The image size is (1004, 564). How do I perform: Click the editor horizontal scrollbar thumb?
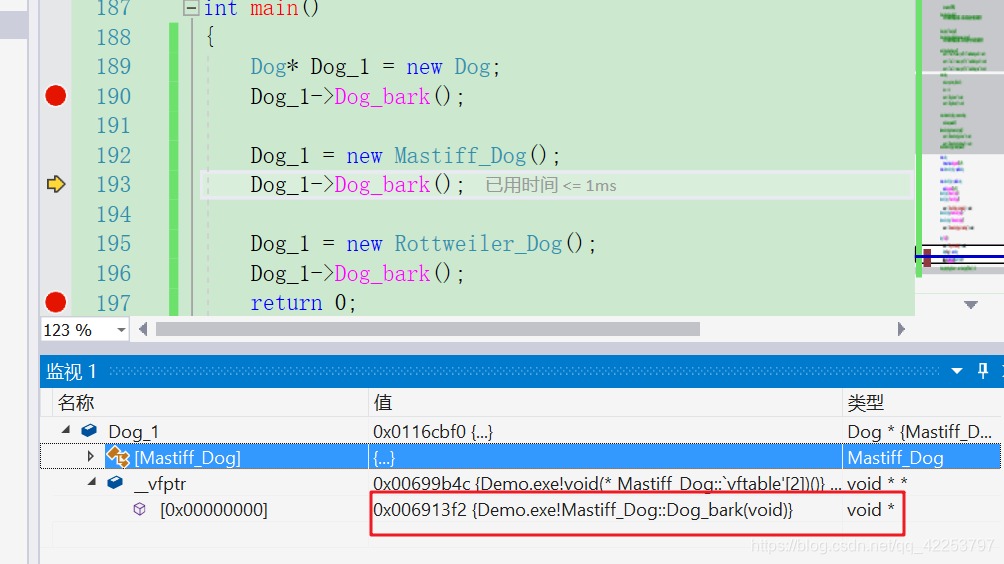click(x=428, y=329)
